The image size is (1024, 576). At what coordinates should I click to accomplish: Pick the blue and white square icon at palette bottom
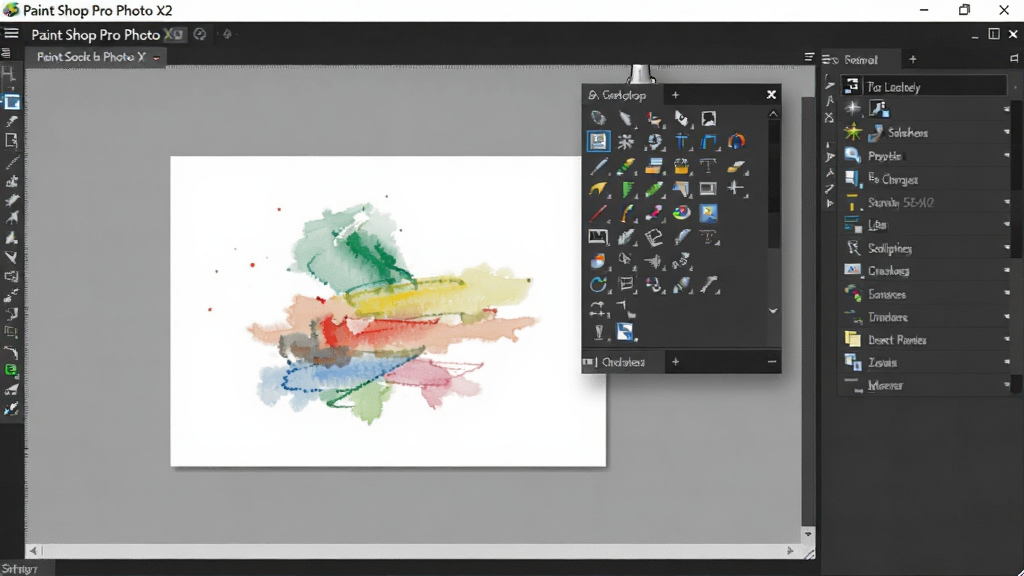click(x=625, y=332)
